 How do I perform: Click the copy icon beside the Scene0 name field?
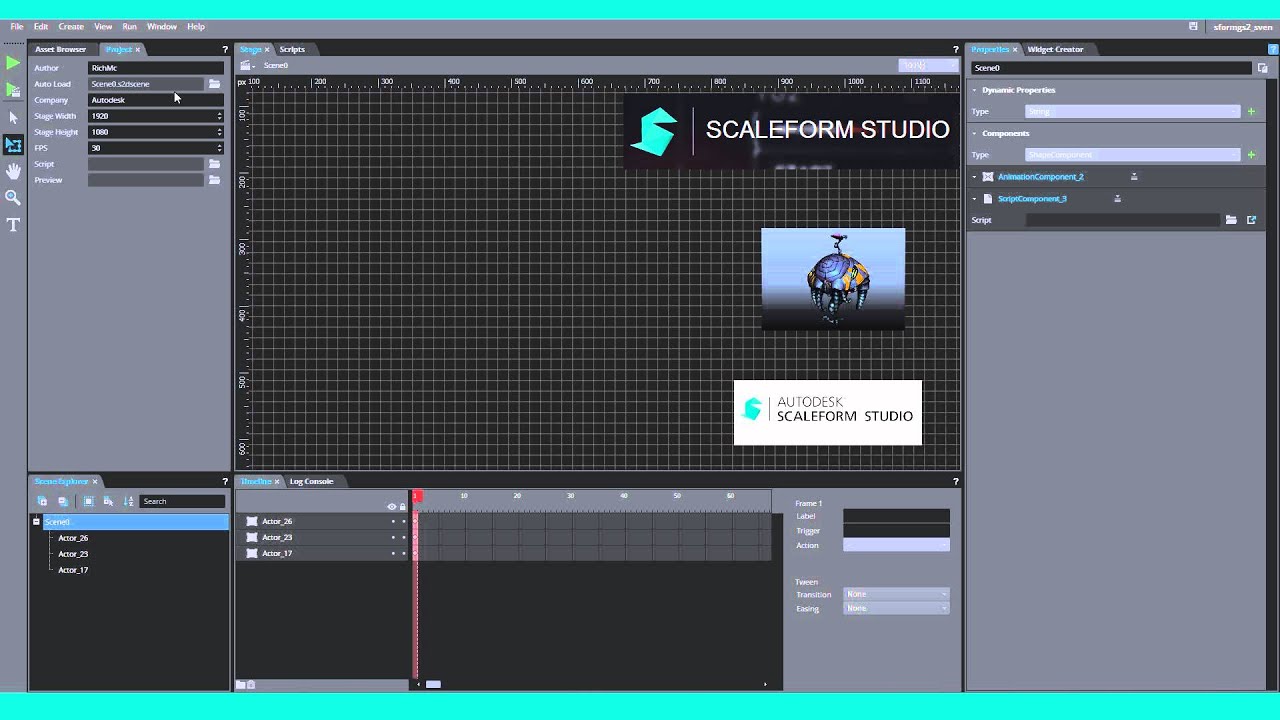click(1263, 68)
